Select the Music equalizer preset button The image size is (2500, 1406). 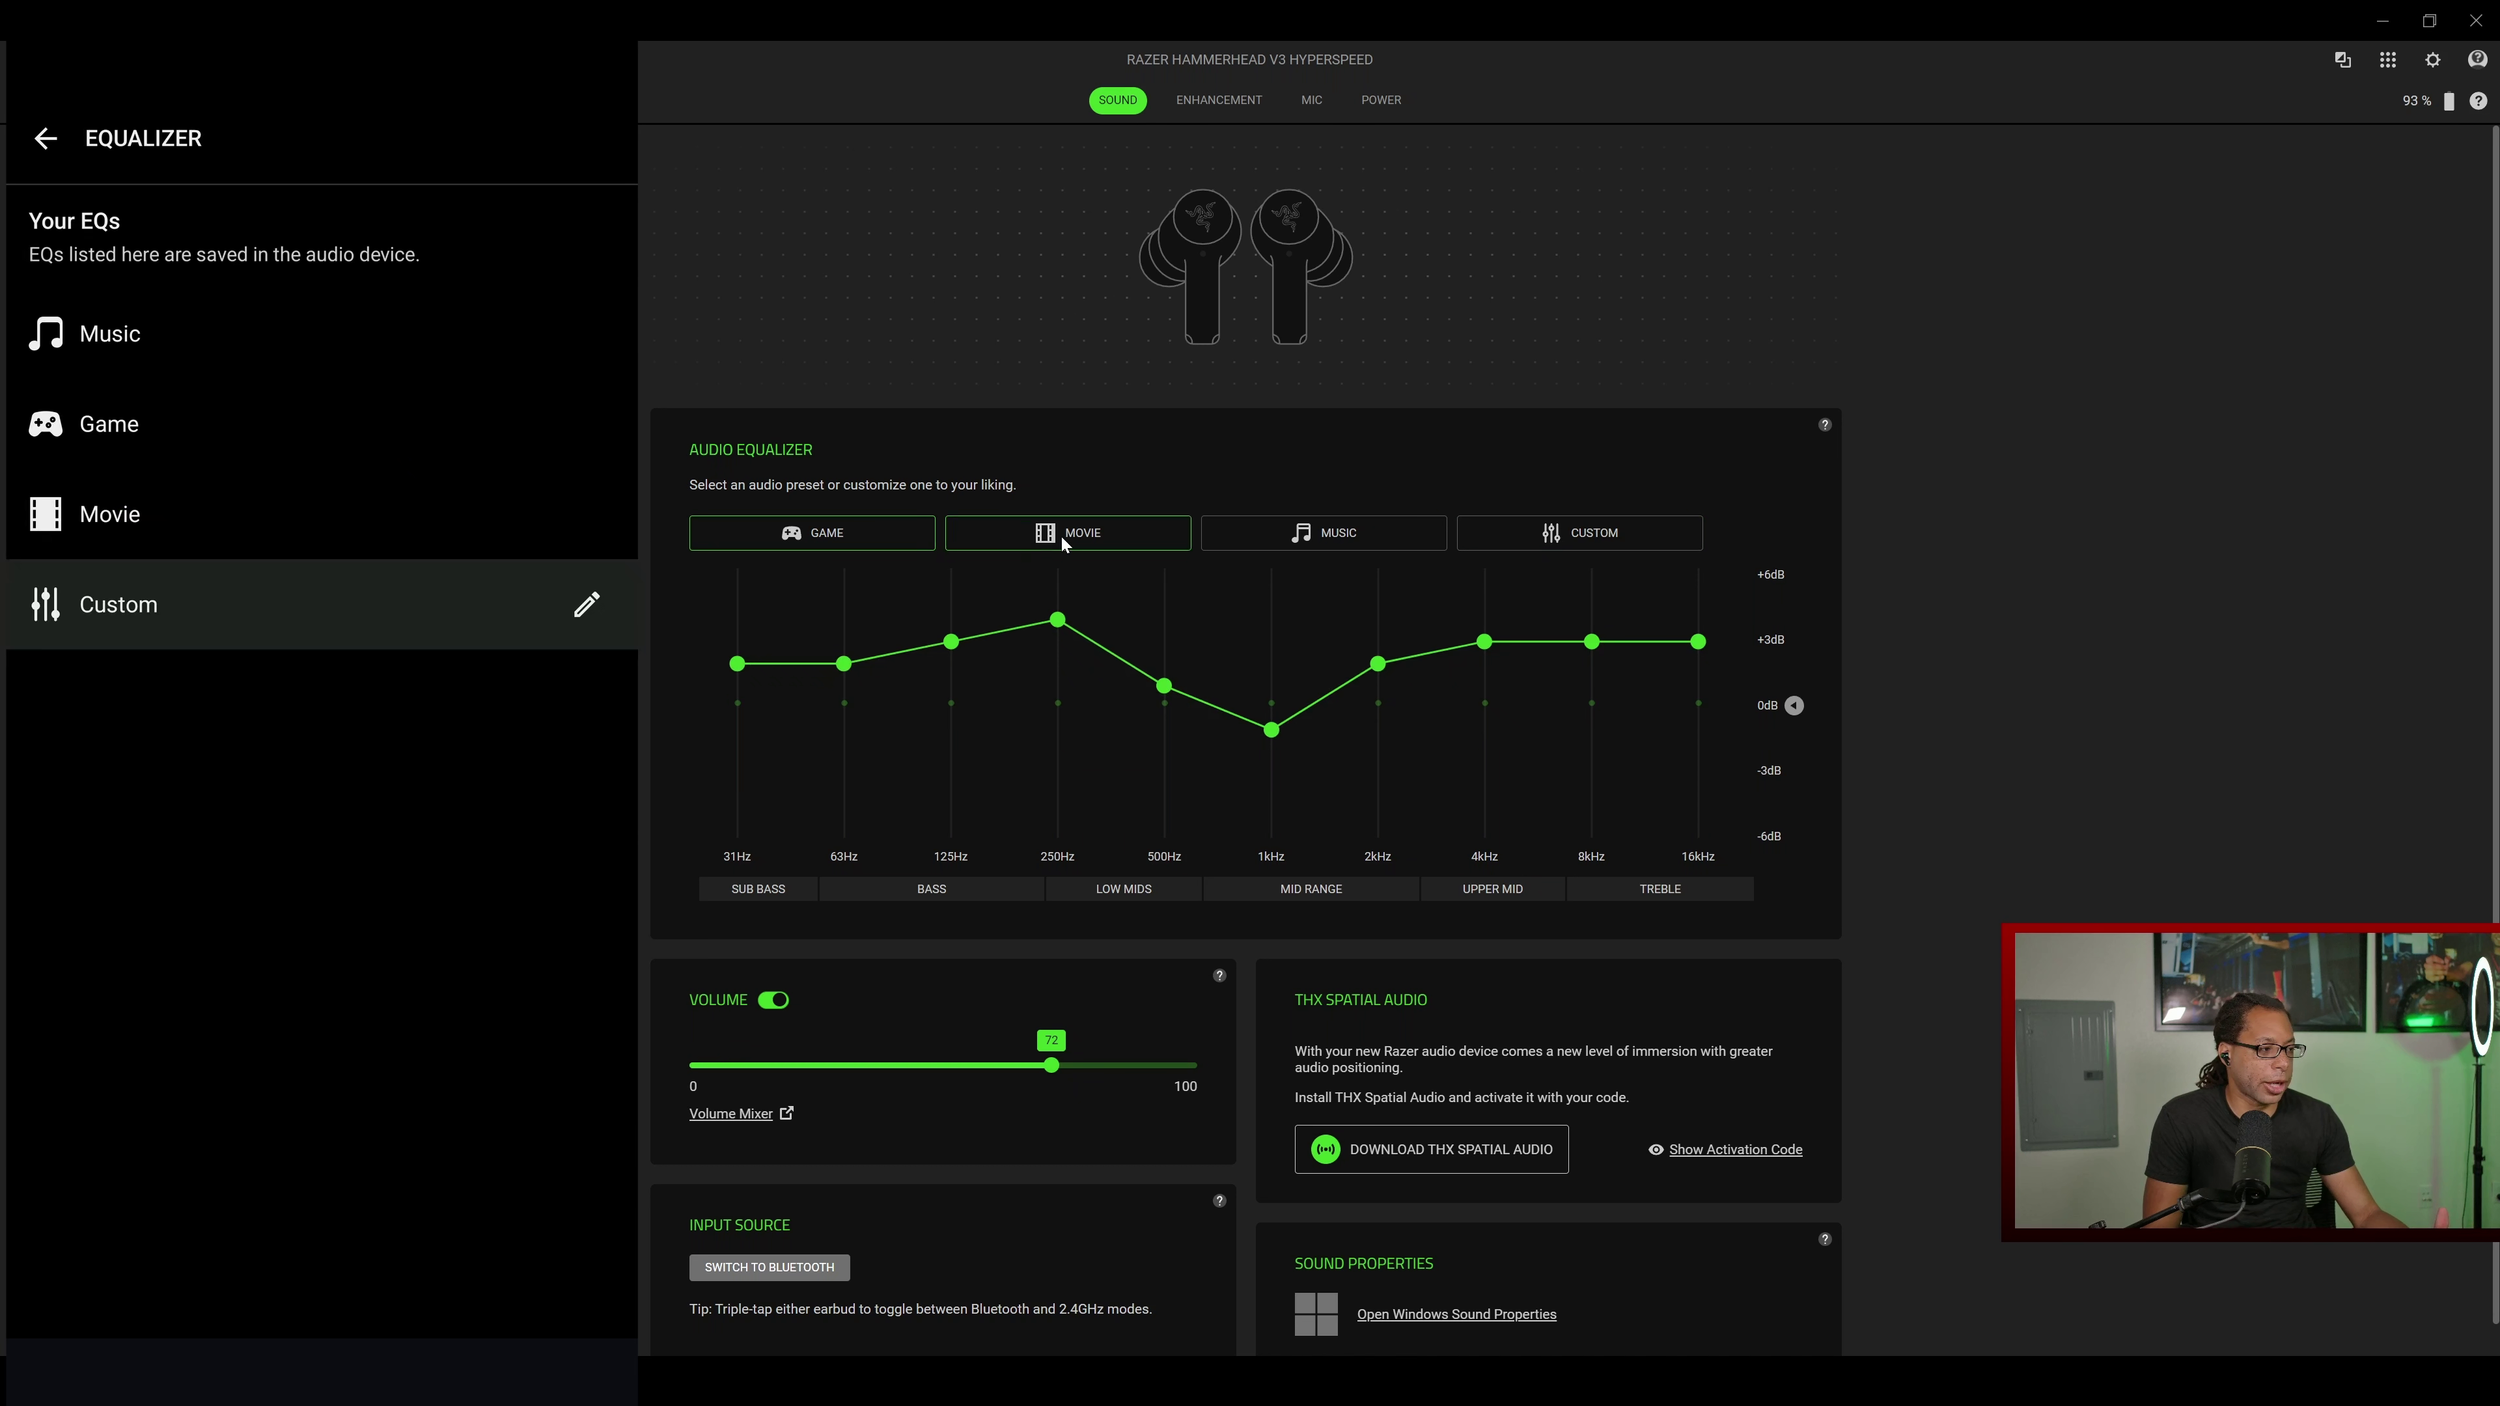[1324, 533]
